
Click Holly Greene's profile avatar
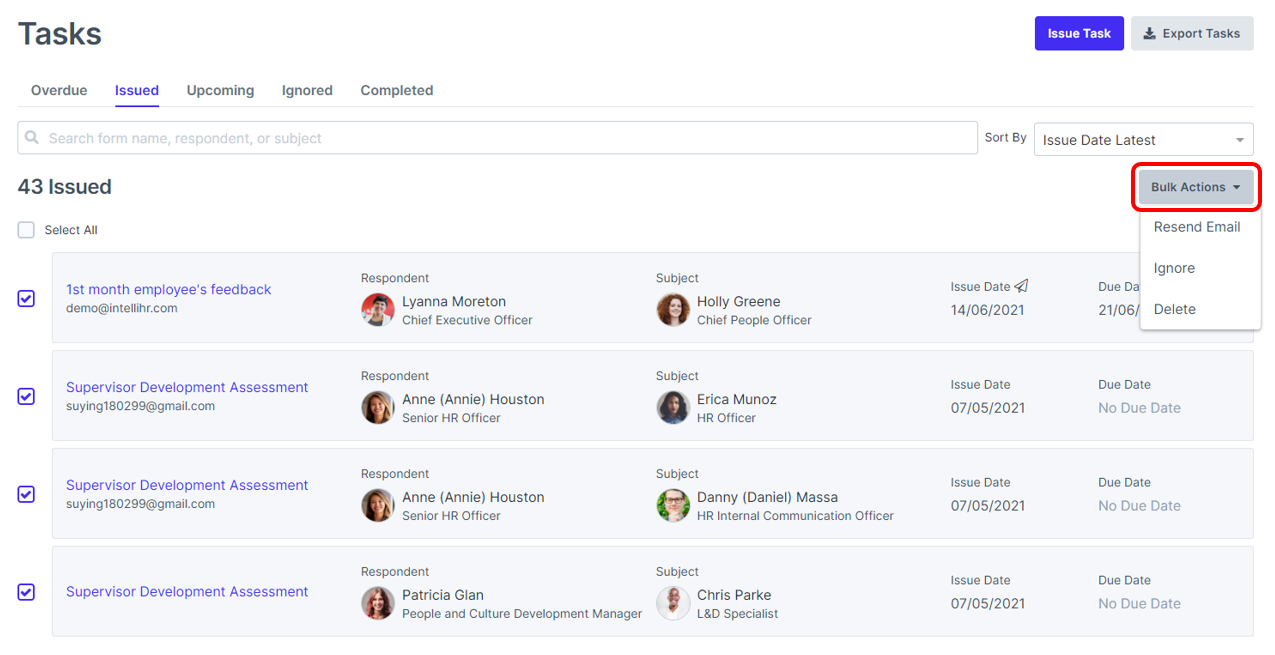[673, 310]
